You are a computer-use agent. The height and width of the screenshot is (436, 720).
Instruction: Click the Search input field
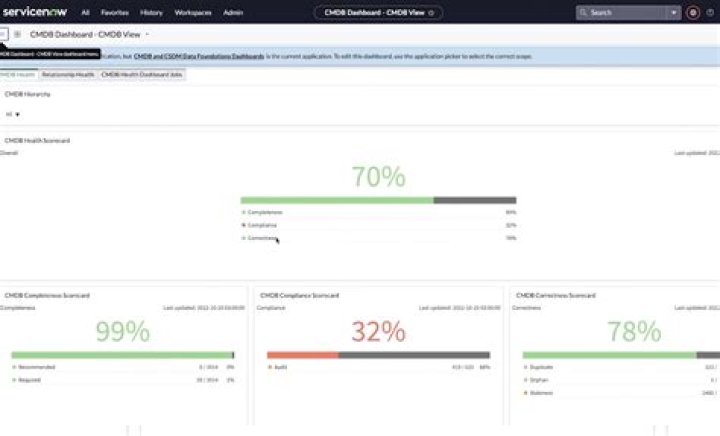pos(625,13)
